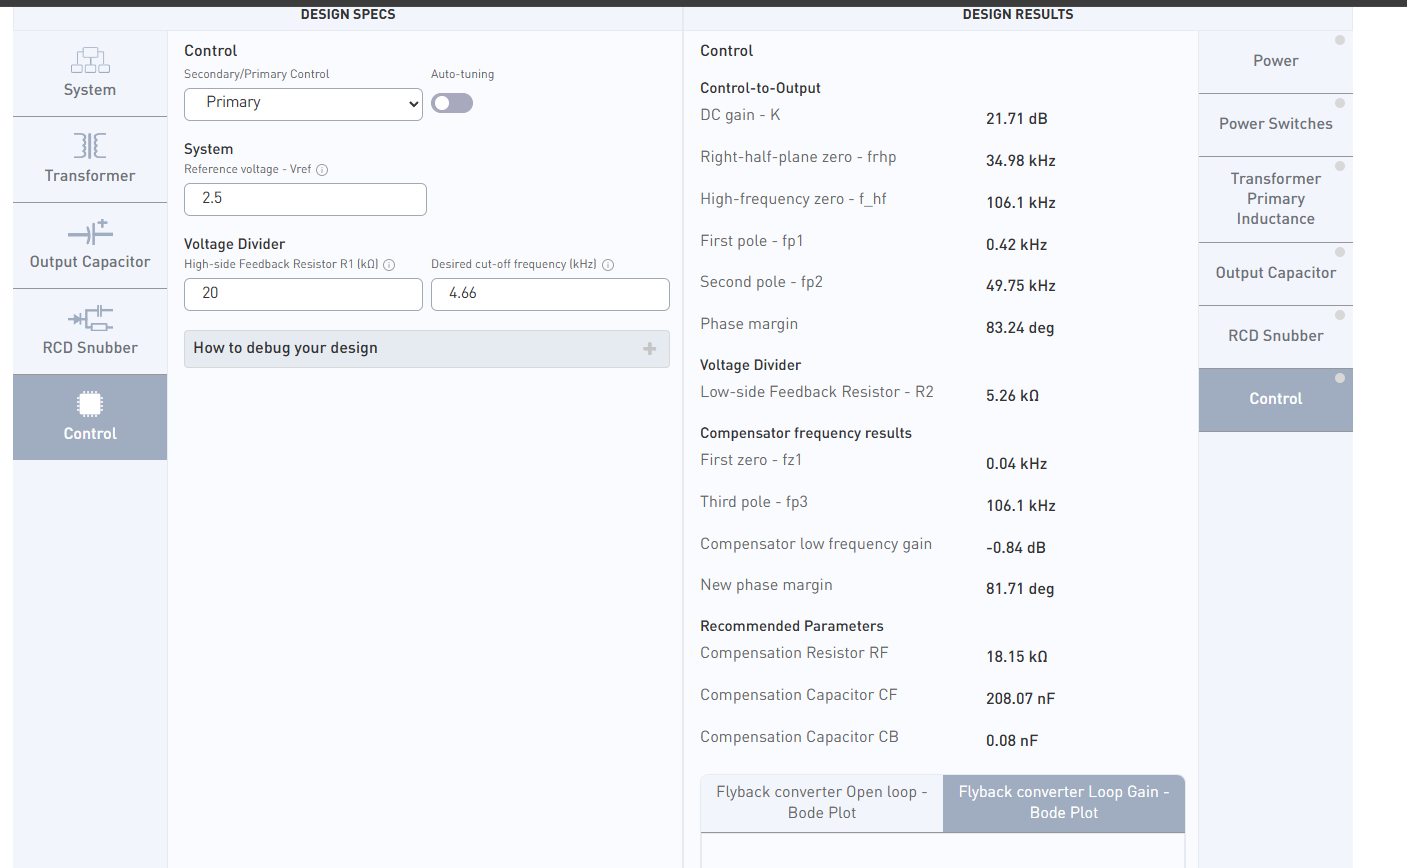Click the Reference voltage Vref input field

[305, 199]
